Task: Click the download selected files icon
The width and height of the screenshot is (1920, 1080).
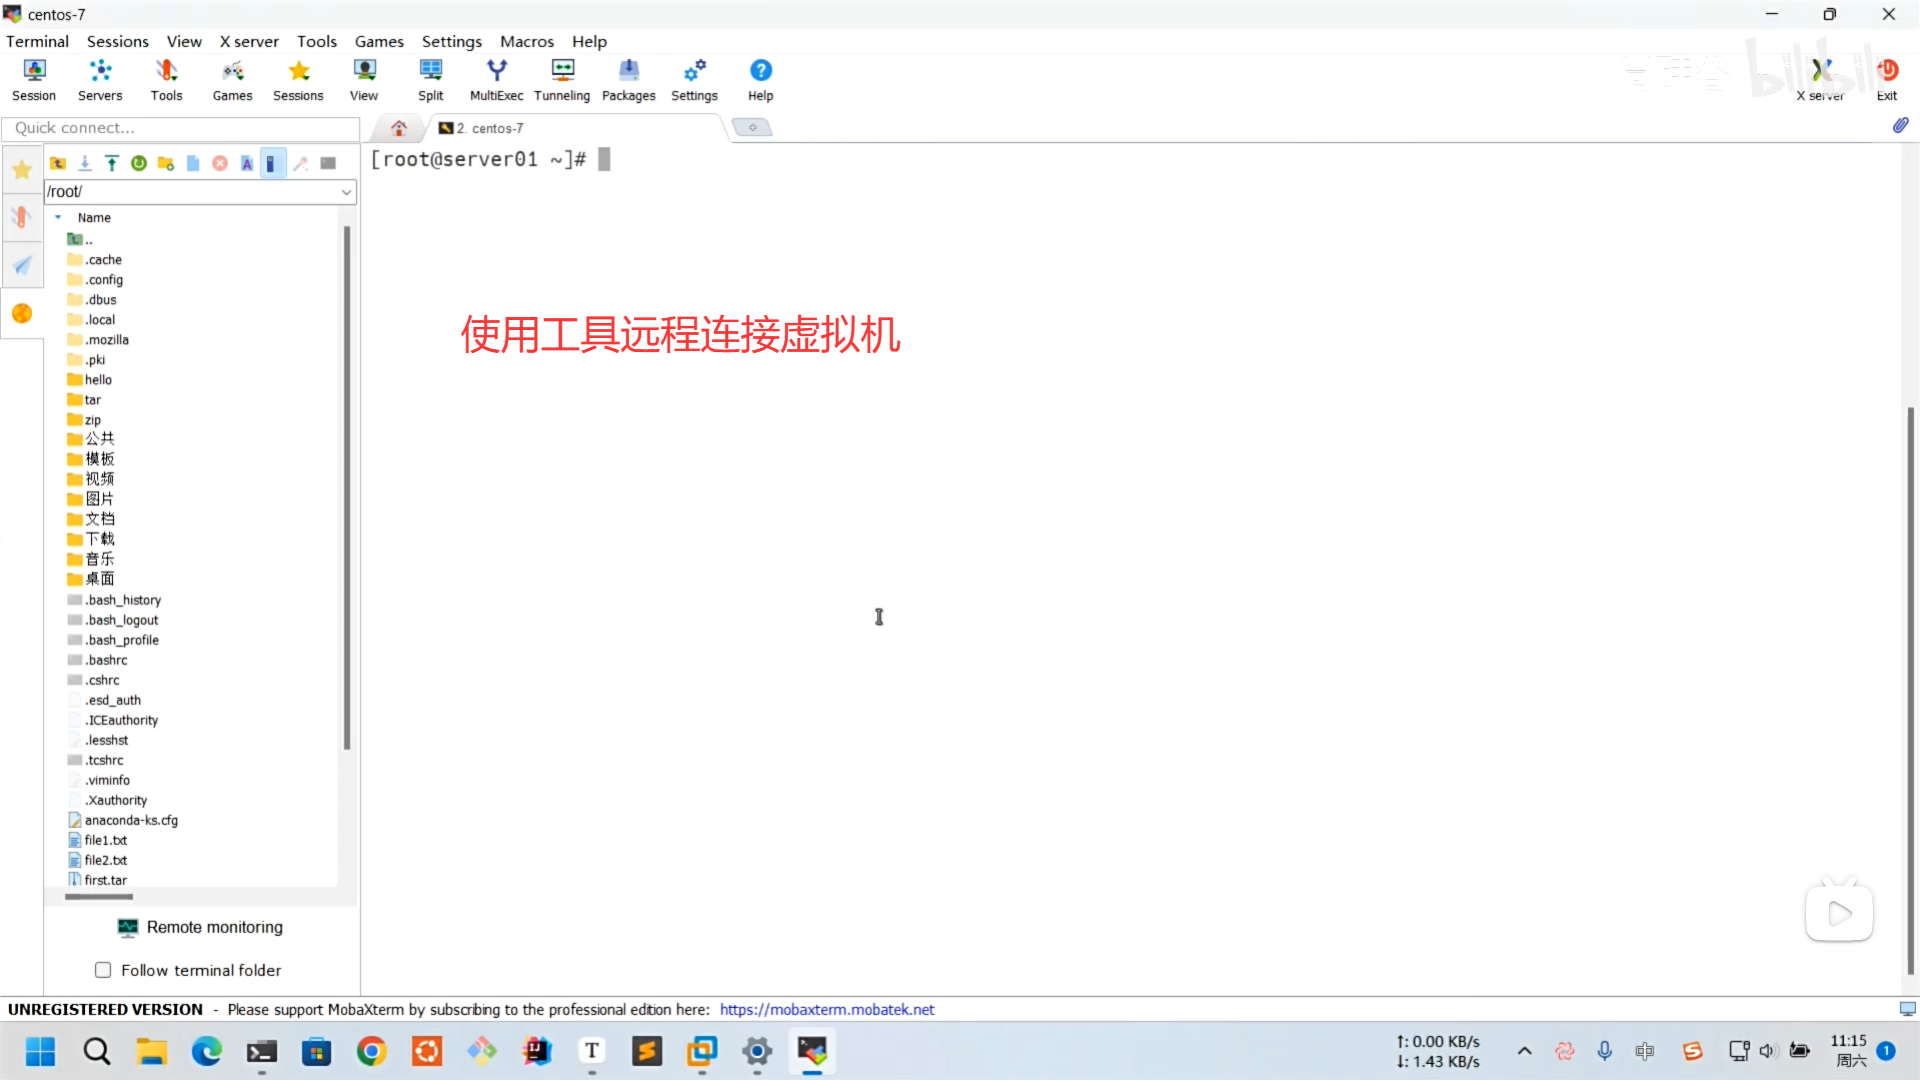Action: click(x=85, y=163)
